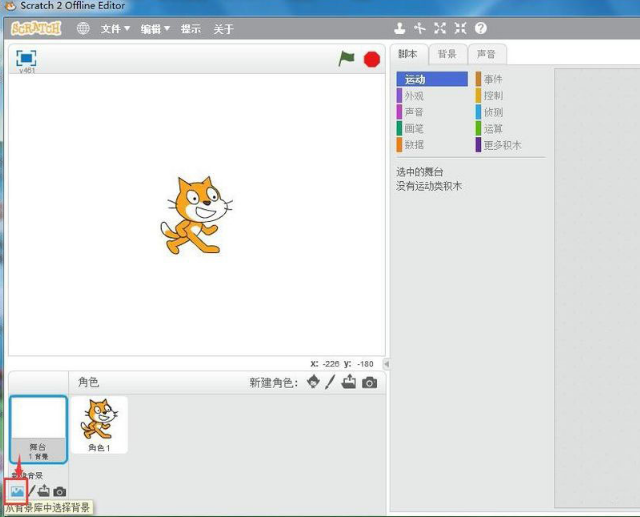Screen dimensions: 640x517
Task: Click the block help question mark icon
Action: [481, 28]
